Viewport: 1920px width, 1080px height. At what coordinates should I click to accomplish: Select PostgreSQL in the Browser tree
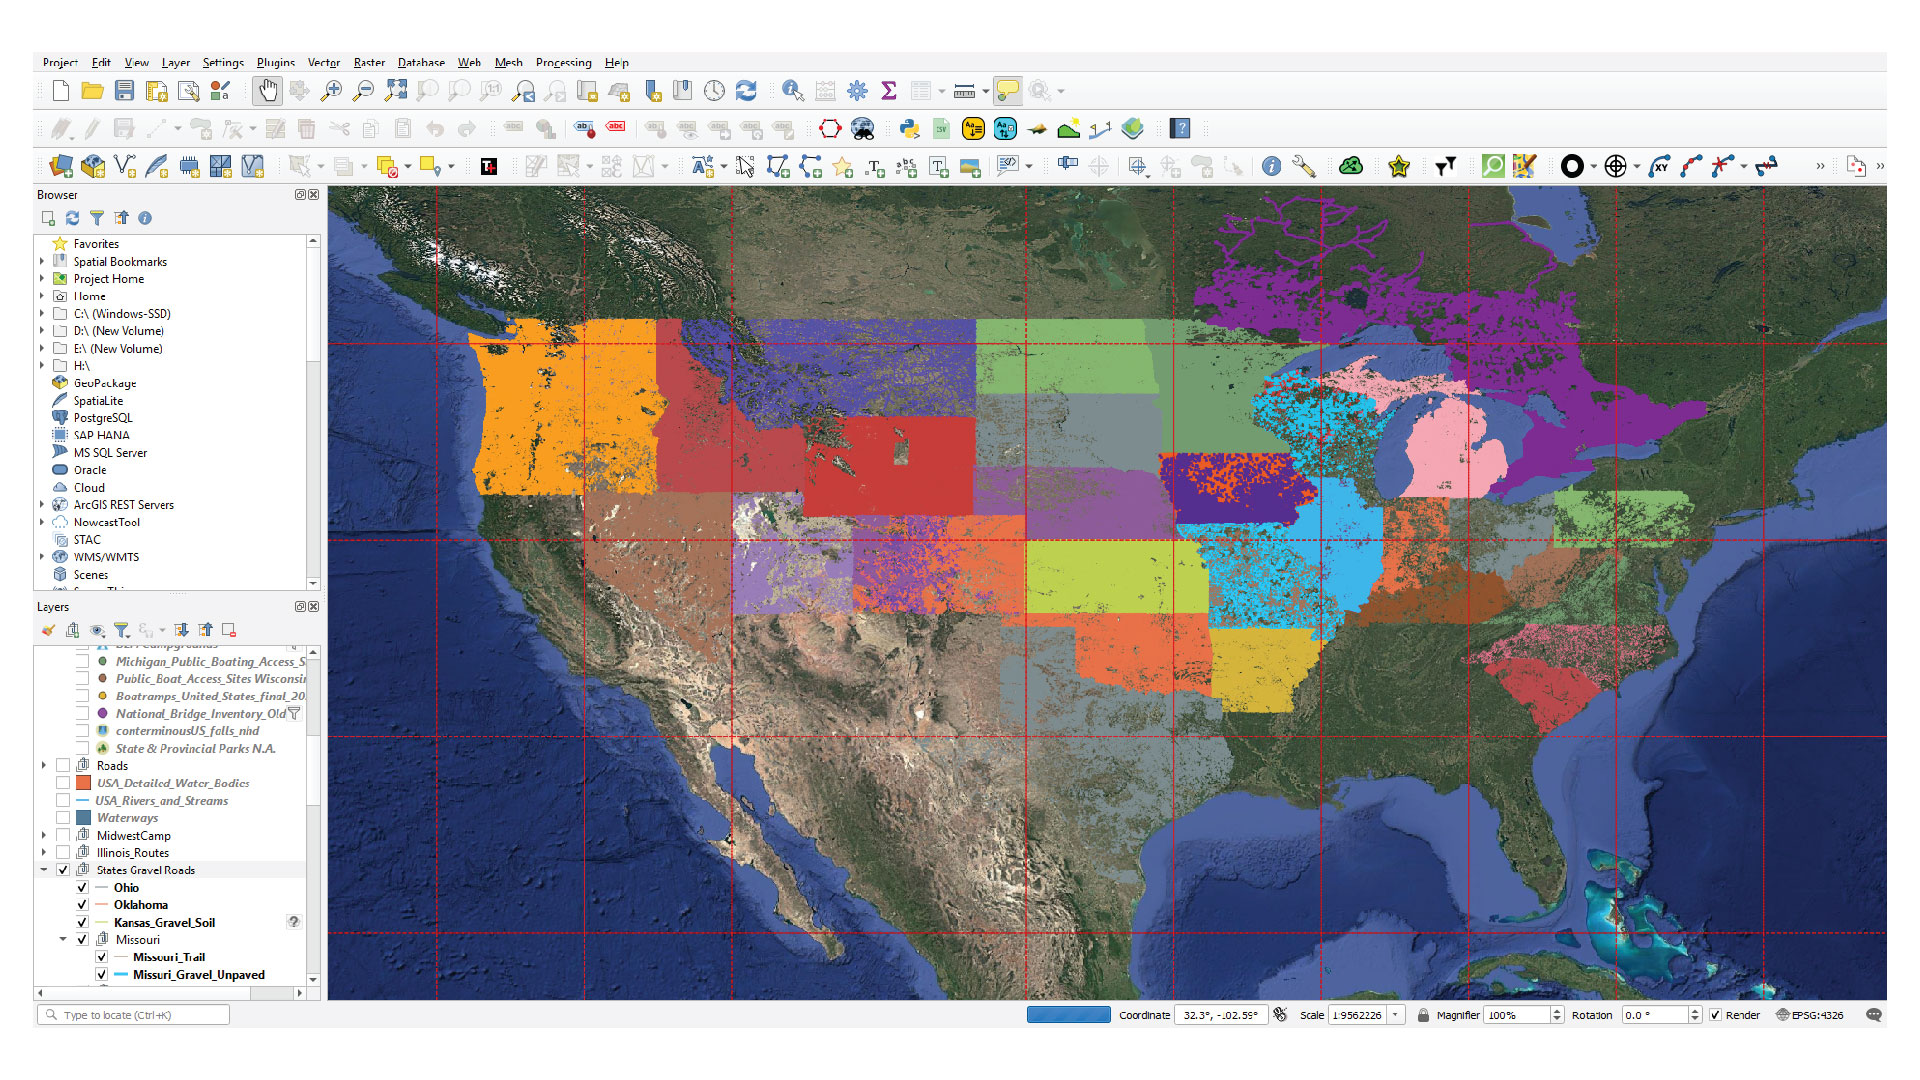tap(102, 418)
